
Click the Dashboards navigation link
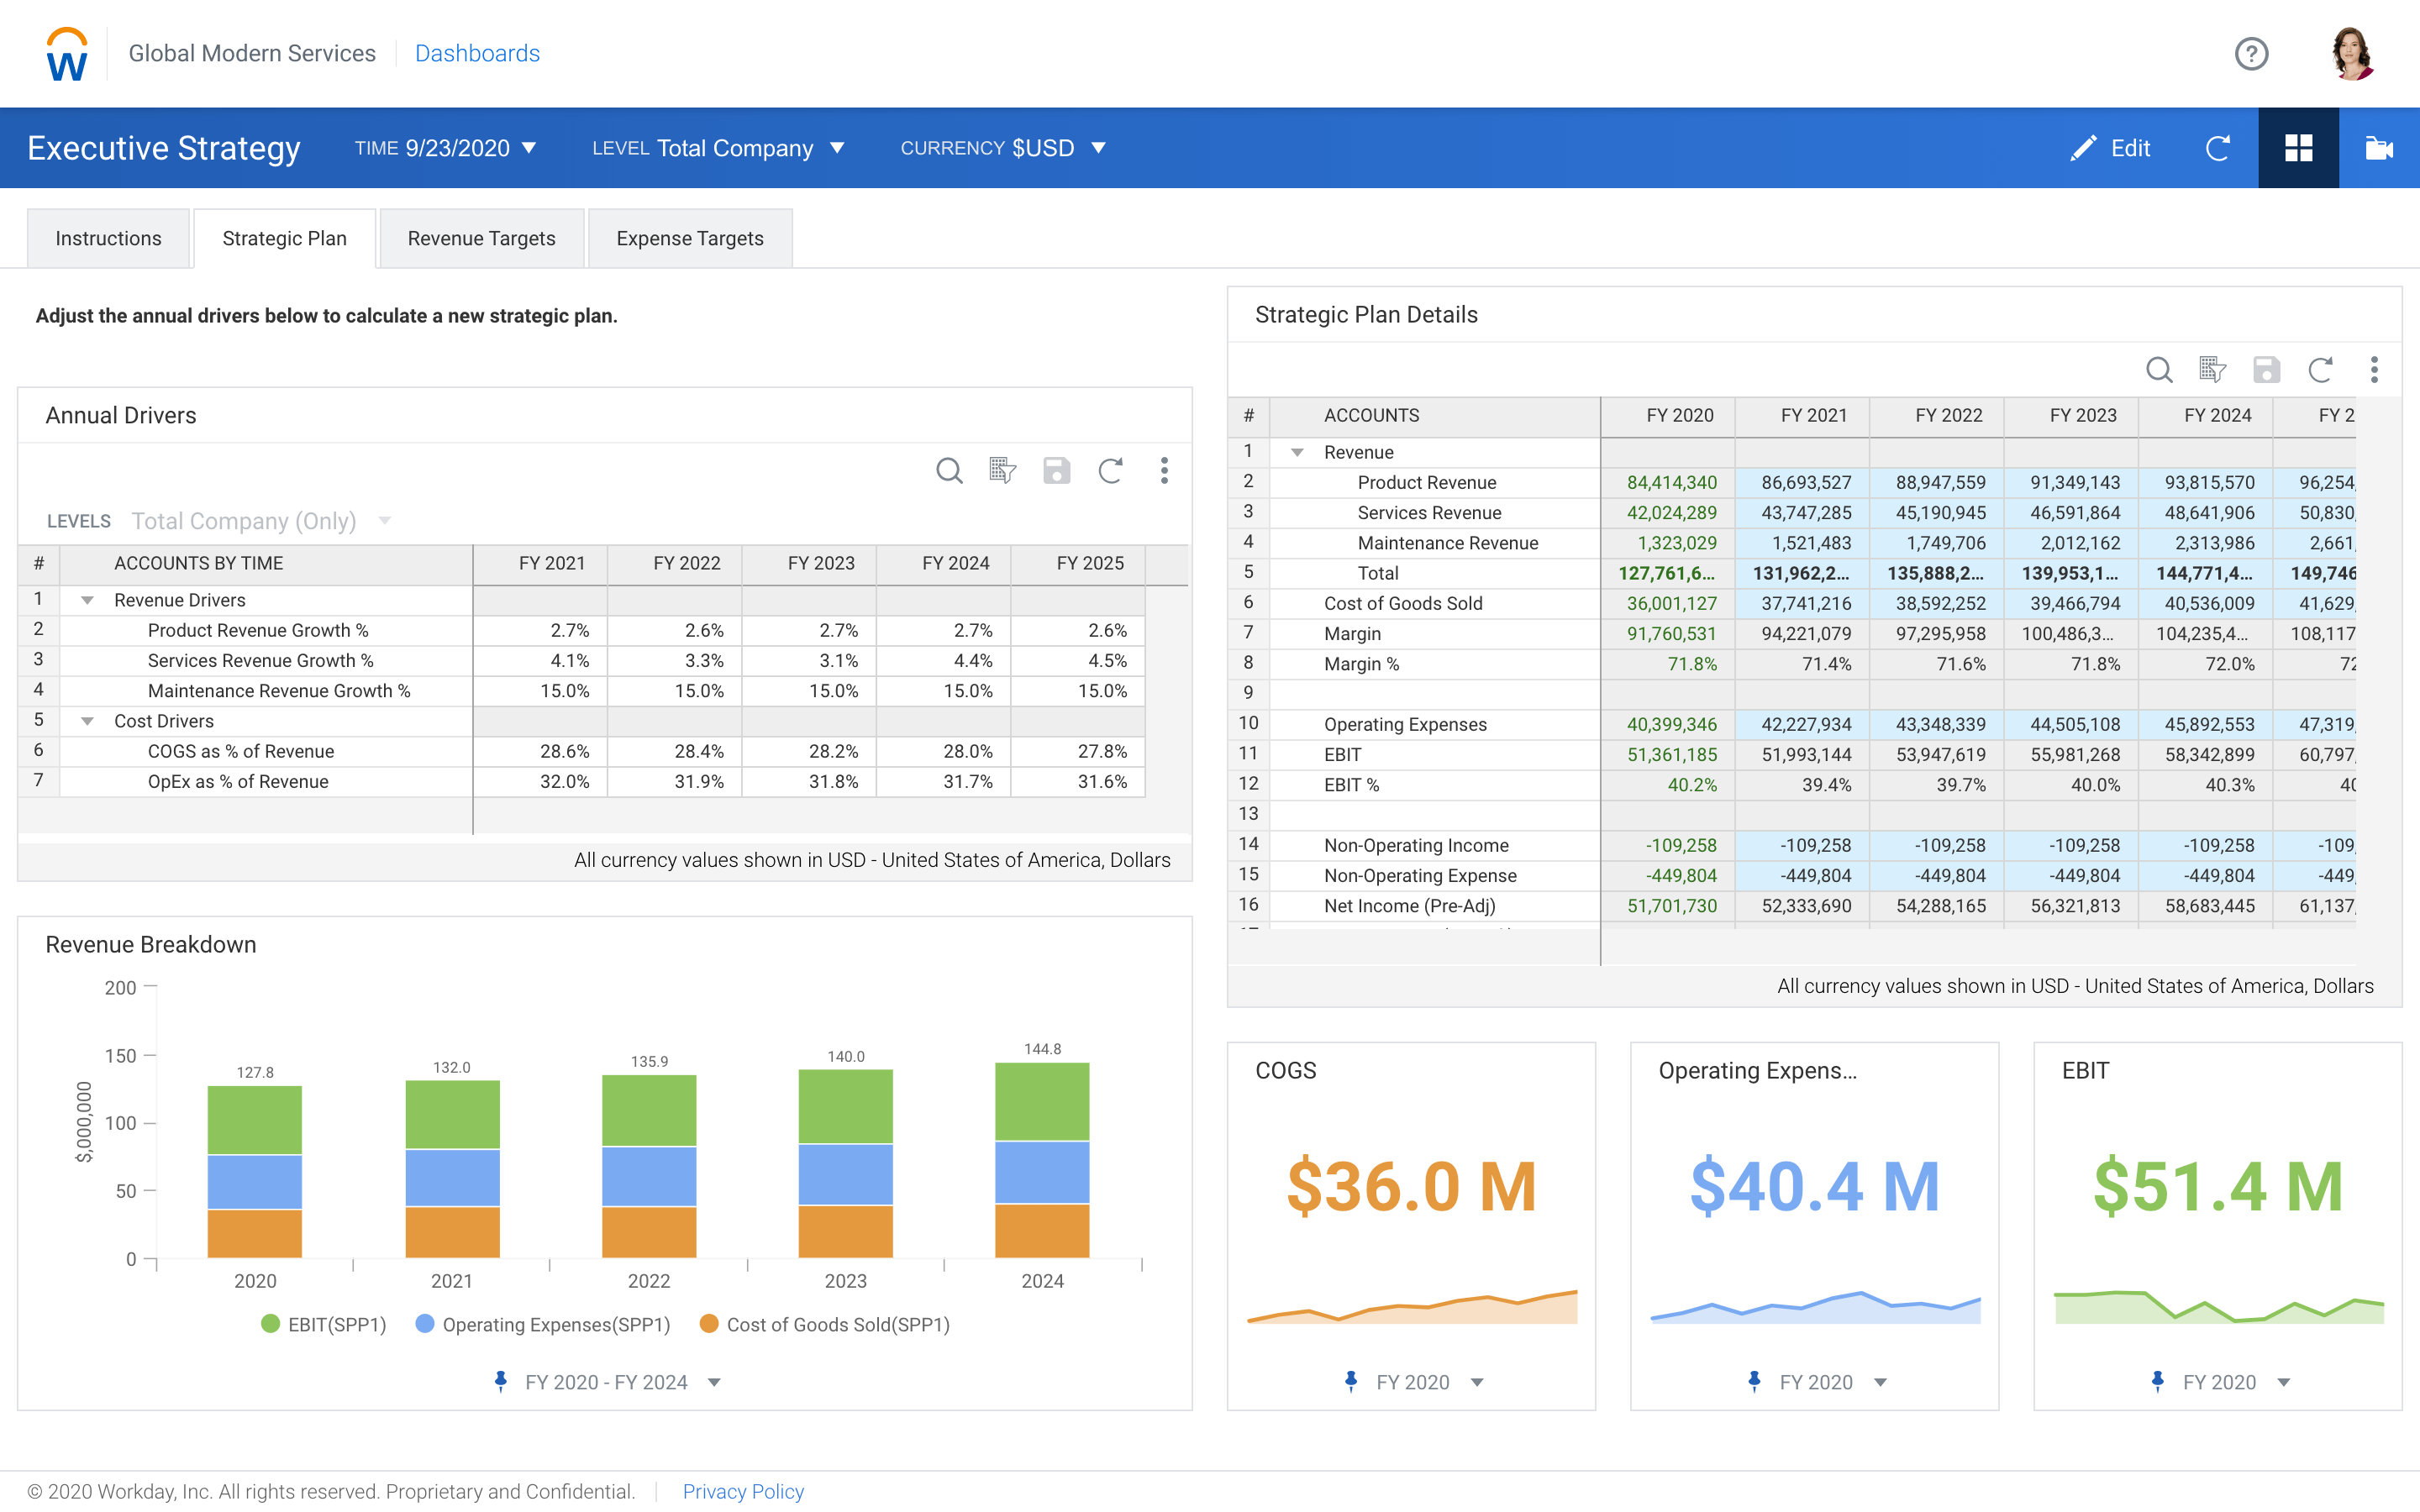(x=476, y=52)
